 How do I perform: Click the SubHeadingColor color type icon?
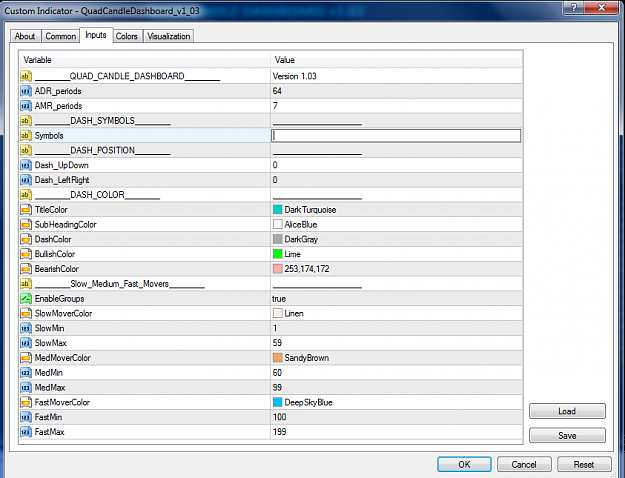tap(26, 224)
